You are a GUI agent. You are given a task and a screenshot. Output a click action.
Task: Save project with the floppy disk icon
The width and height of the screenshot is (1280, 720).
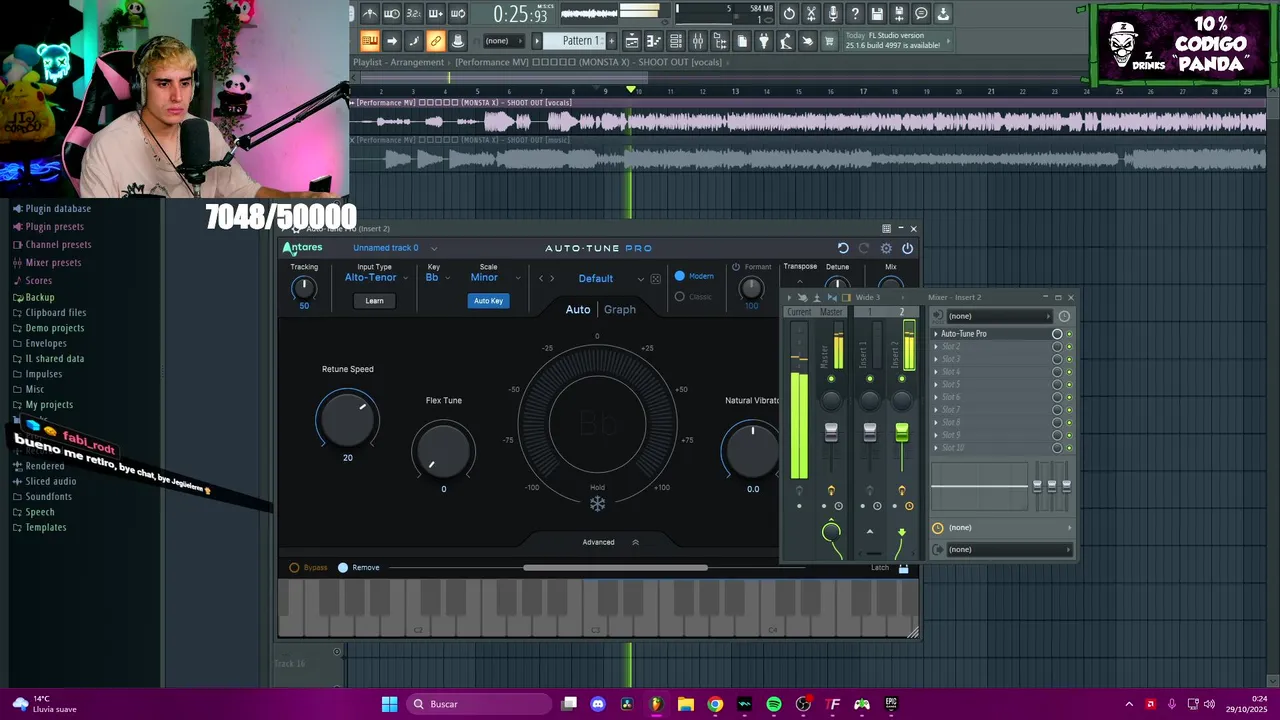coord(877,14)
